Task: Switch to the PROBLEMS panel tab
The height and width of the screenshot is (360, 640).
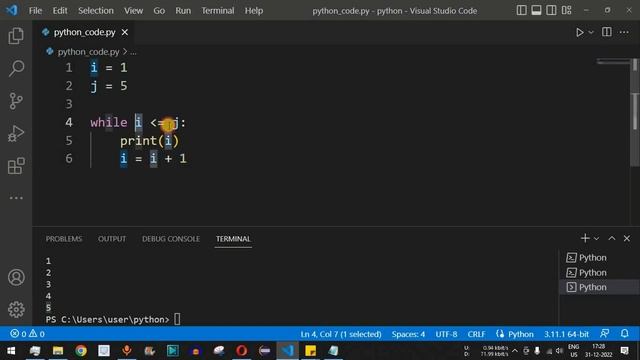Action: coord(64,239)
